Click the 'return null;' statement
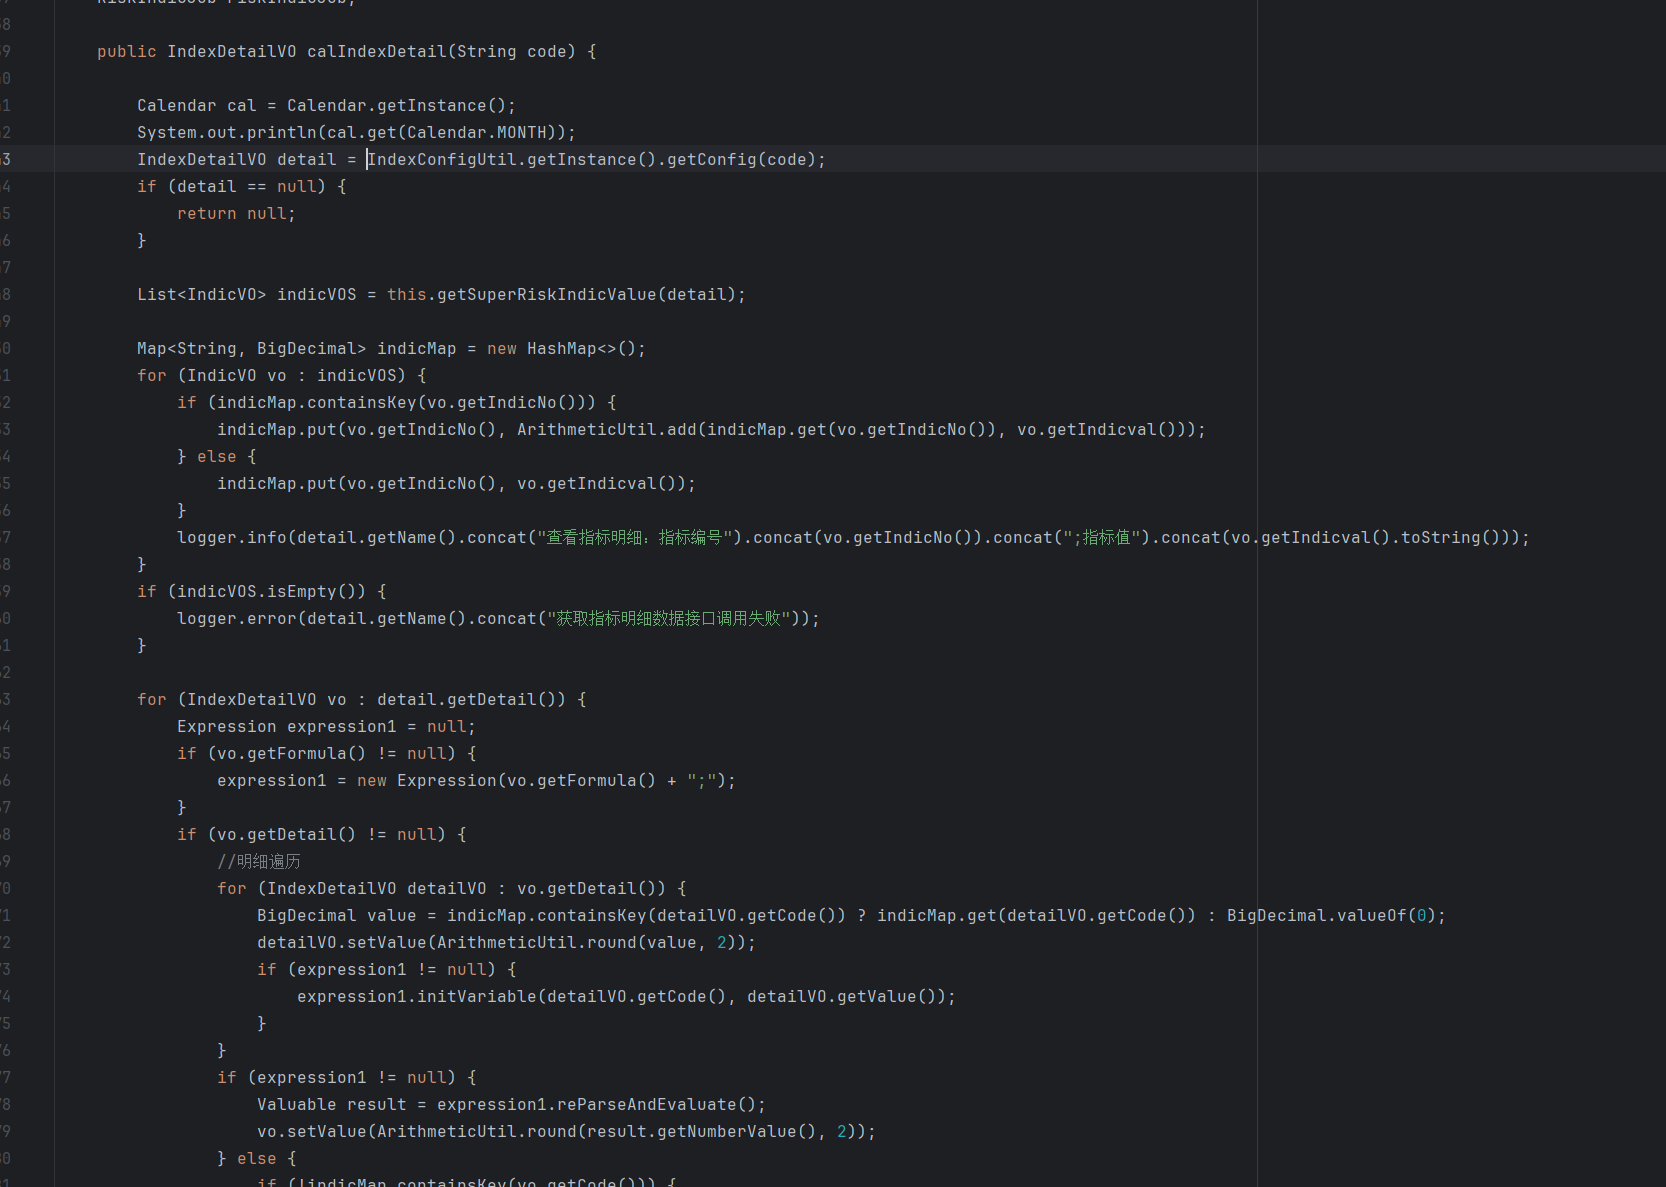Image resolution: width=1666 pixels, height=1187 pixels. pyautogui.click(x=236, y=213)
